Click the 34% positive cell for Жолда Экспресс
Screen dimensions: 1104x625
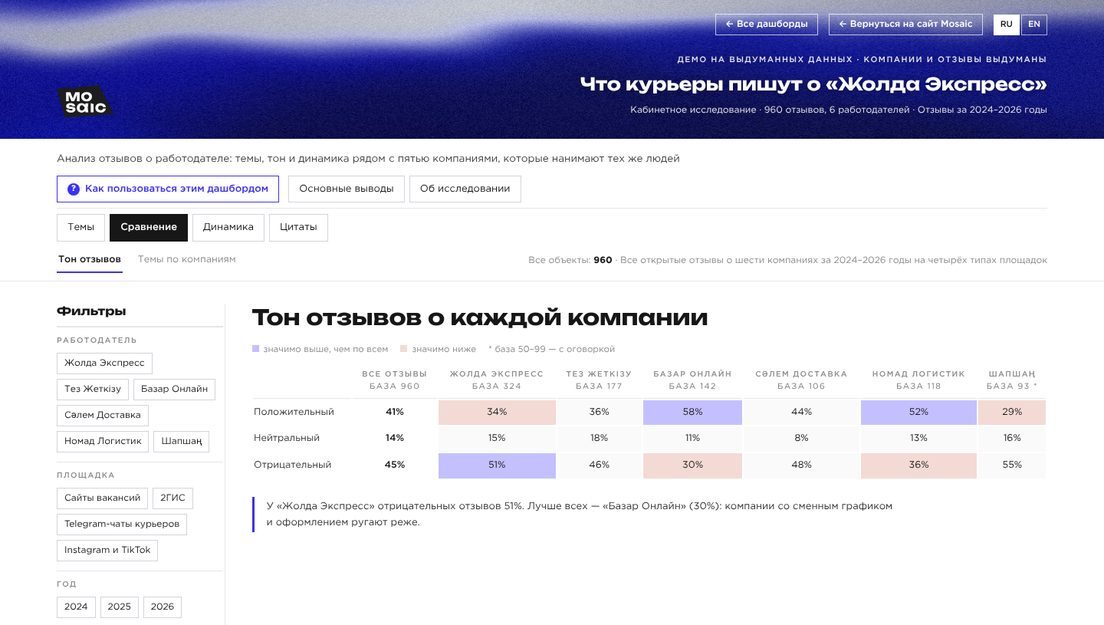coord(497,412)
